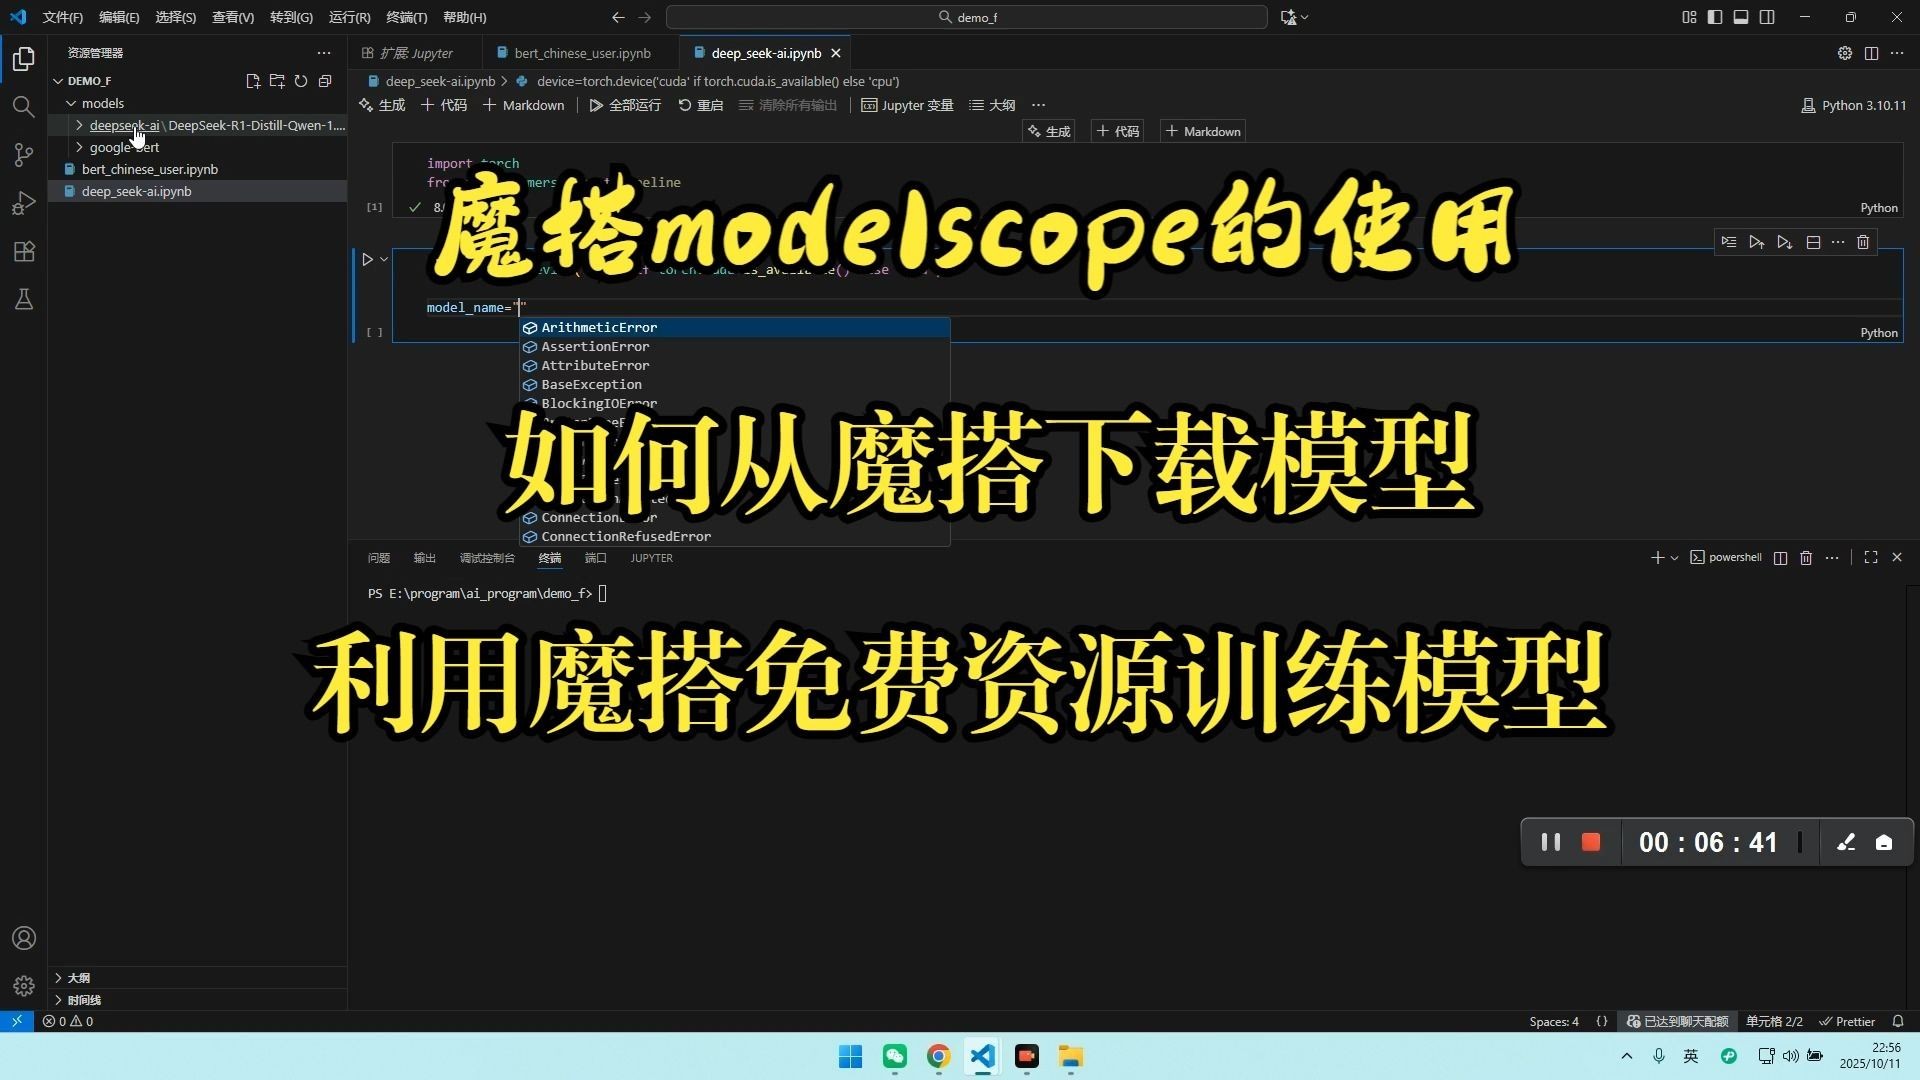Viewport: 1920px width, 1080px height.
Task: Select the Python 3.10.11 kernel button
Action: pyautogui.click(x=1853, y=105)
